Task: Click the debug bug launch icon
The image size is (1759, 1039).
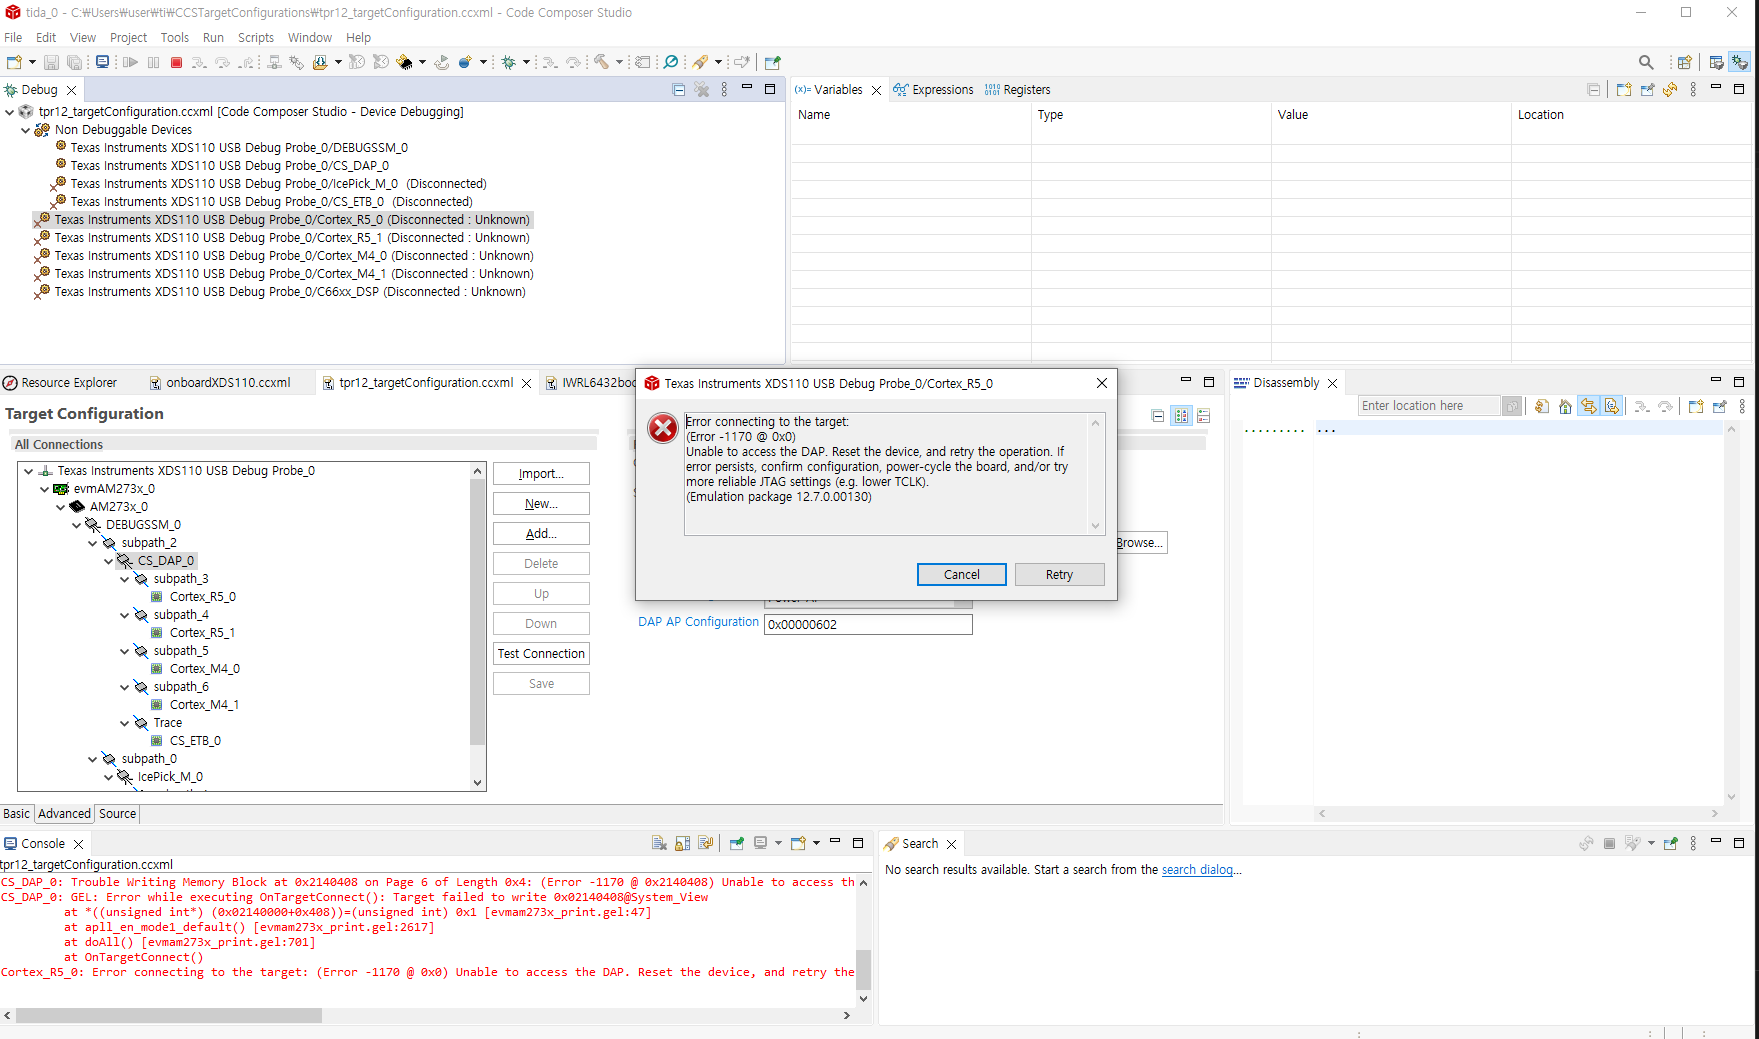Action: (508, 62)
